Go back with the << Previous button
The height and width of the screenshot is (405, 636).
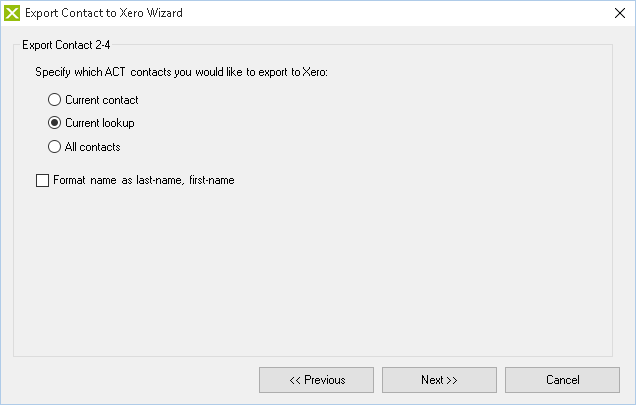tap(316, 380)
